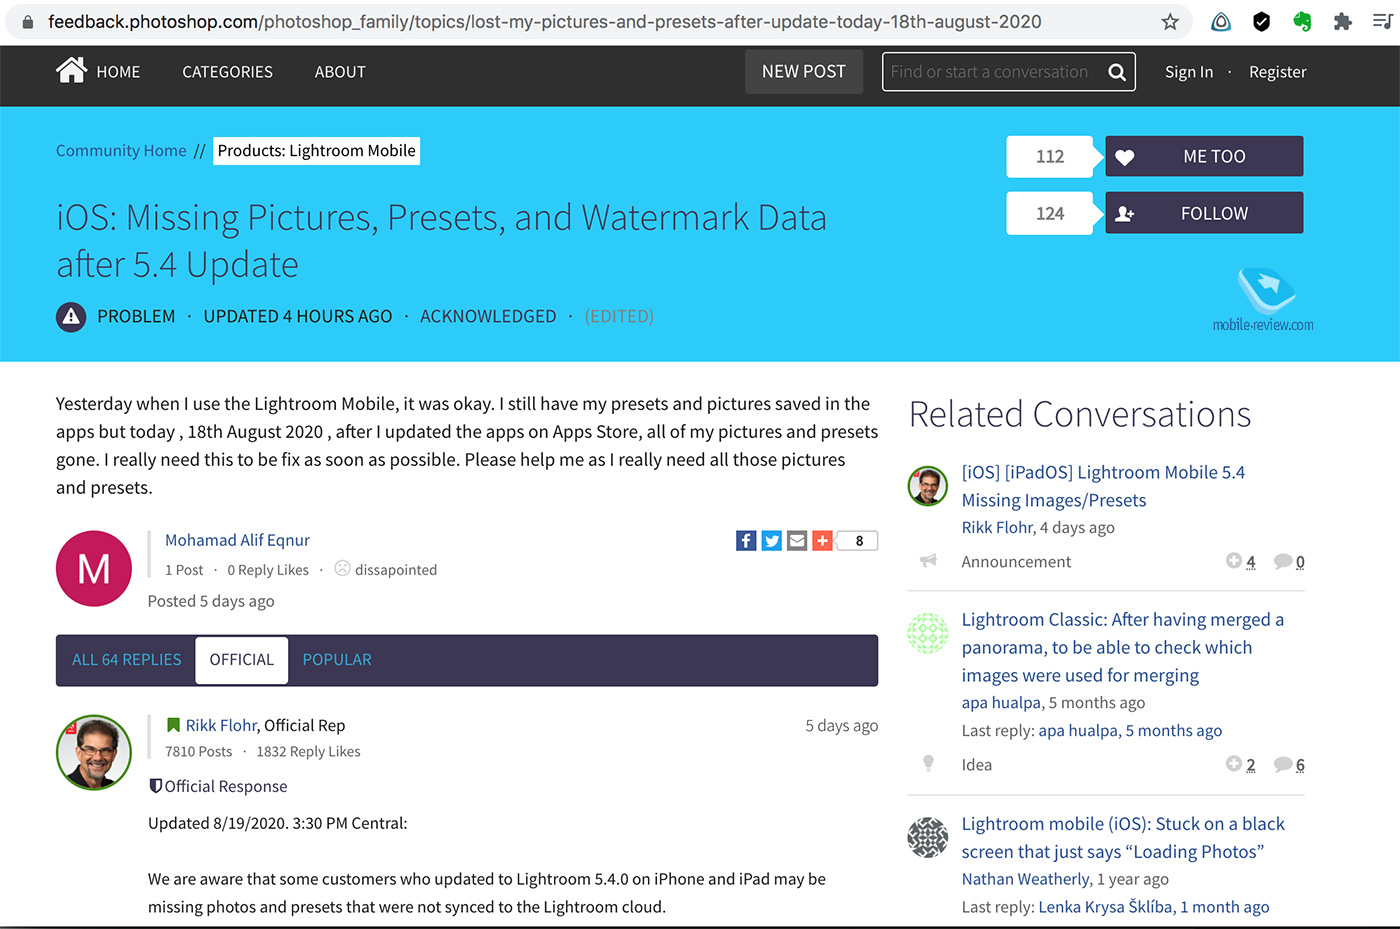Open the Evernote elephant extension
This screenshot has height=929, width=1400.
[1302, 21]
